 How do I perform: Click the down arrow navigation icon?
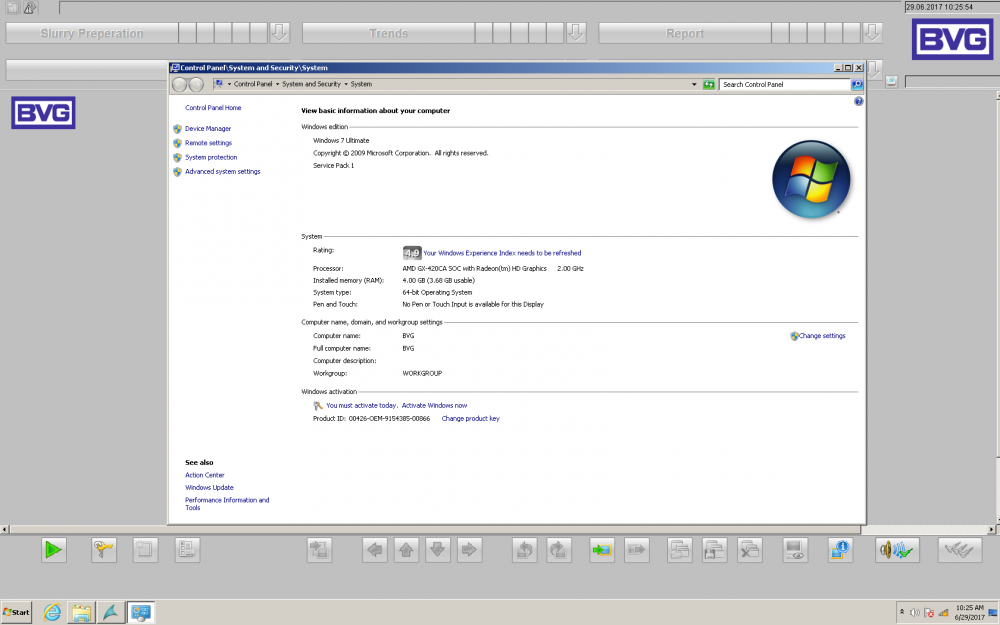tap(438, 550)
